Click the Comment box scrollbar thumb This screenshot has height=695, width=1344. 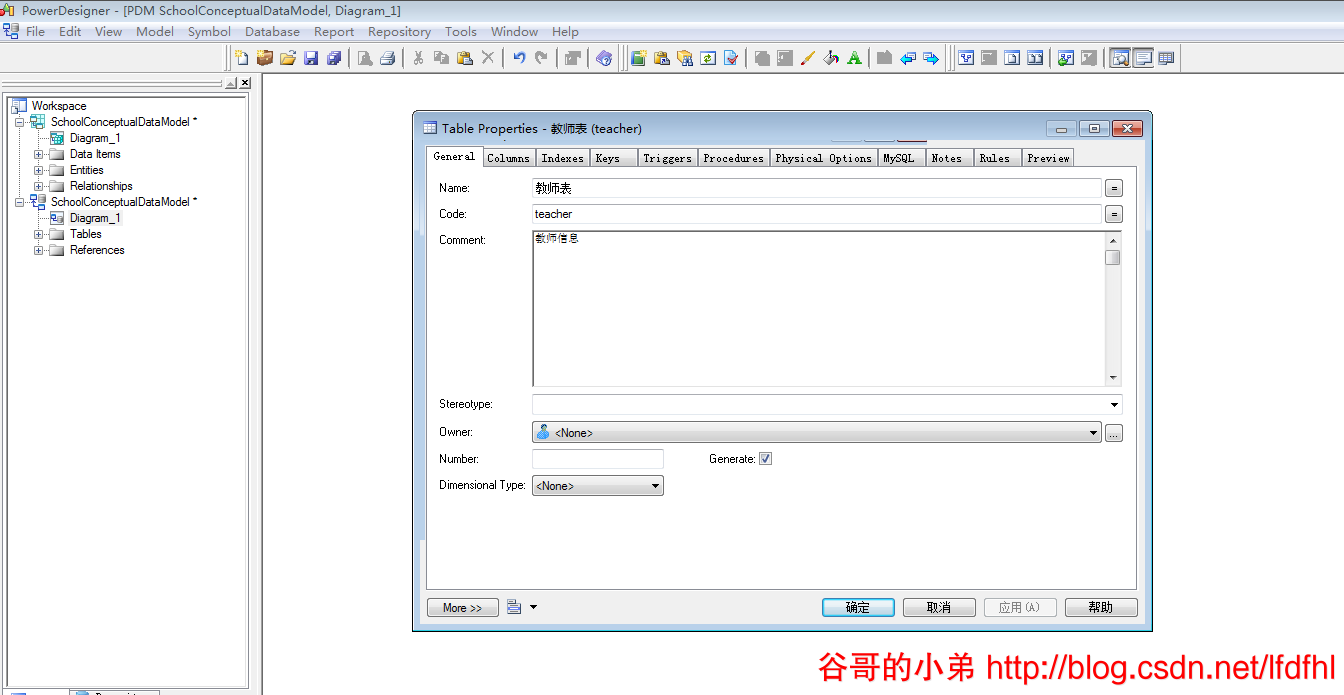pyautogui.click(x=1113, y=257)
